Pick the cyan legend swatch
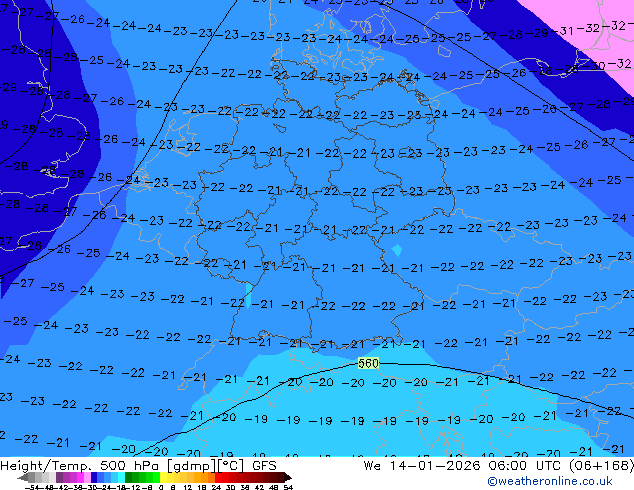 tap(122, 478)
